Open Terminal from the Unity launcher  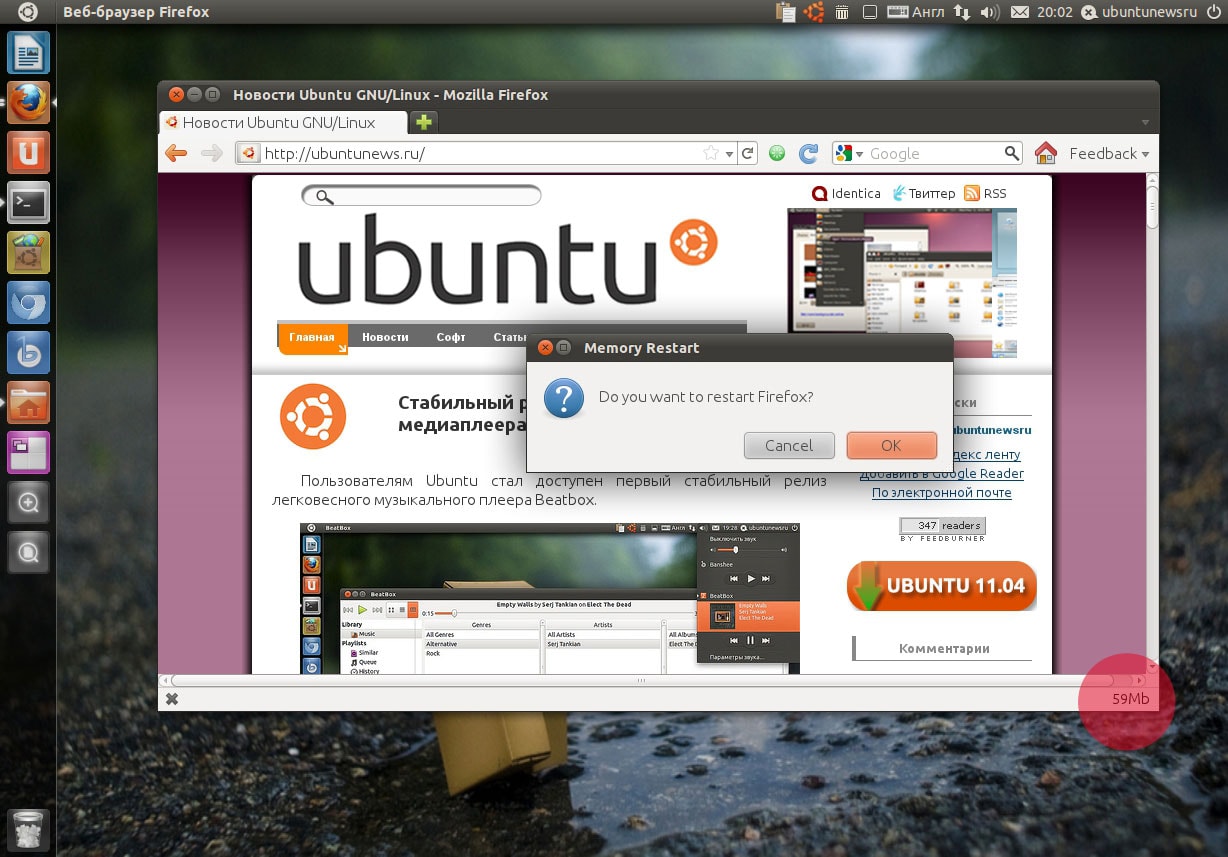point(28,204)
